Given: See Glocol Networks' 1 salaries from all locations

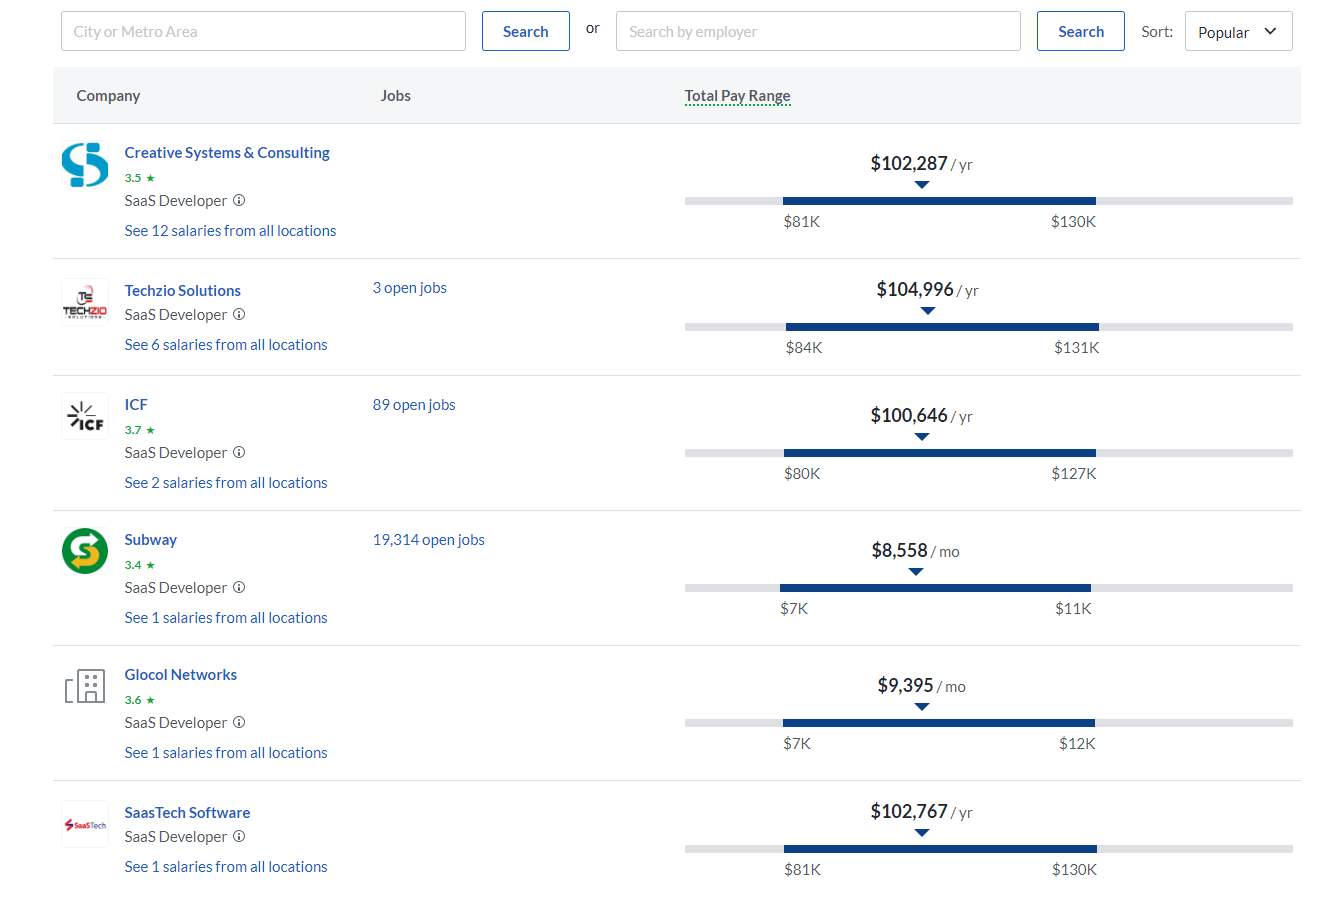Looking at the screenshot, I should click(x=226, y=753).
